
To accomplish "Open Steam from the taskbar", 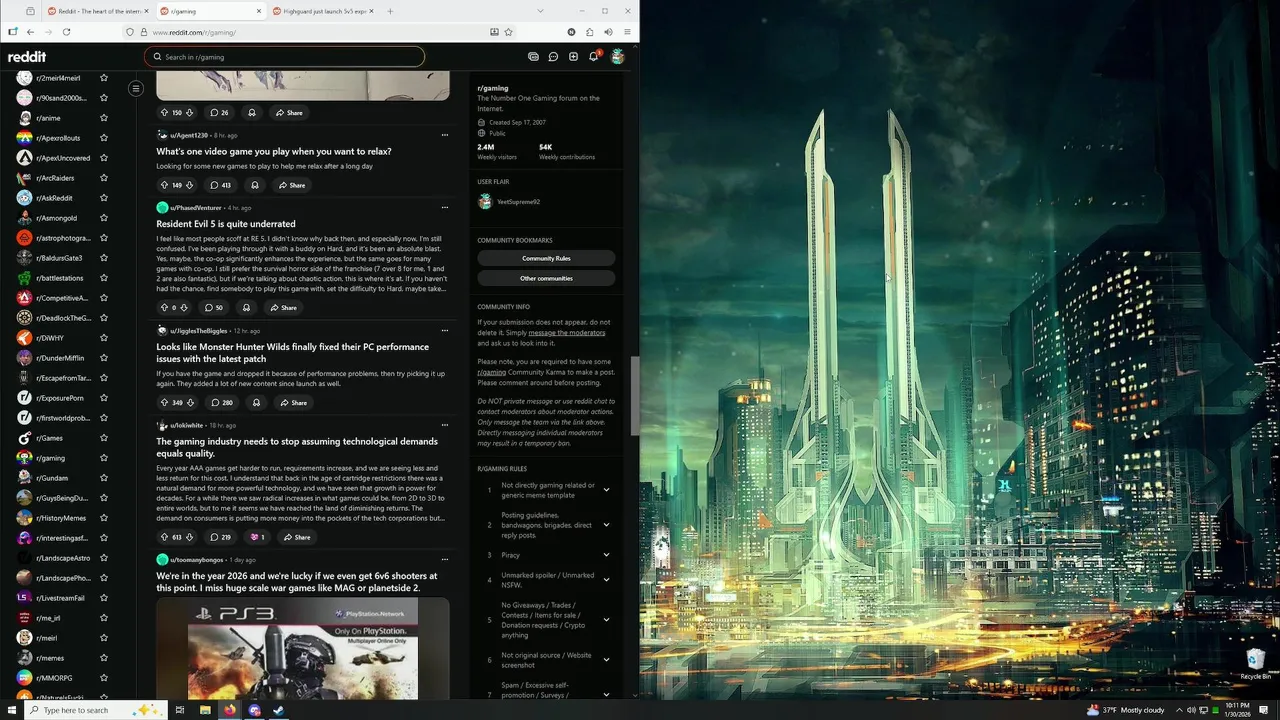I will 279,710.
